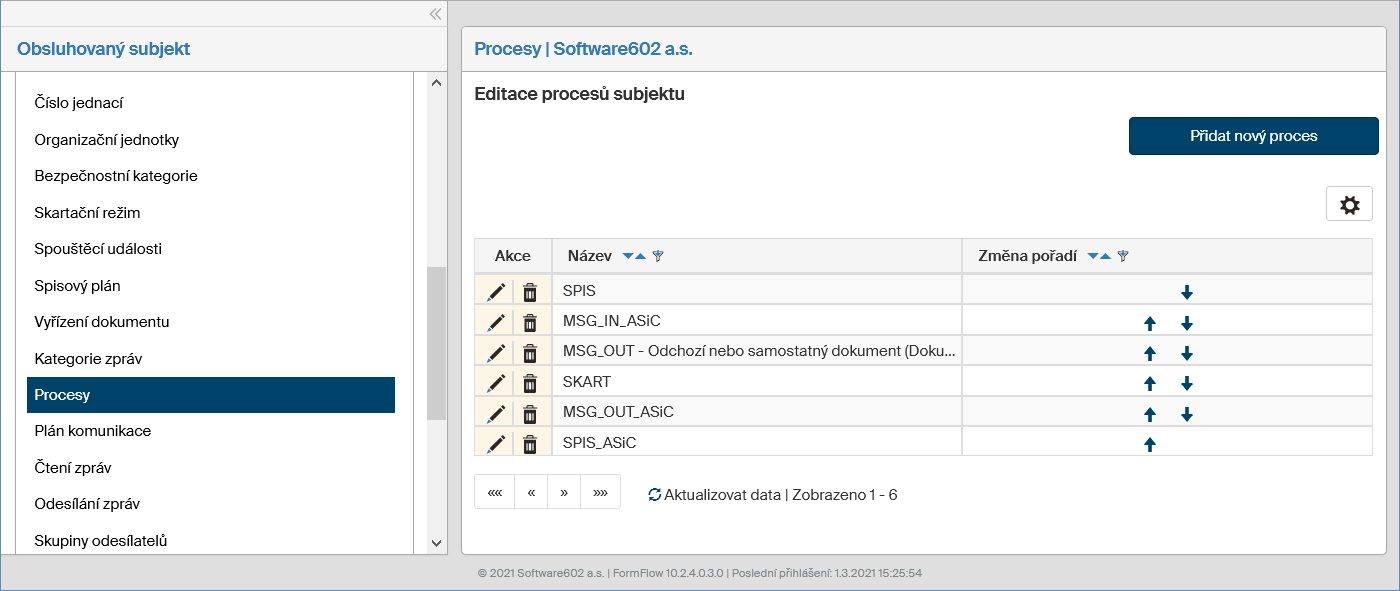Open table settings gear
Image resolution: width=1400 pixels, height=591 pixels.
click(x=1349, y=205)
